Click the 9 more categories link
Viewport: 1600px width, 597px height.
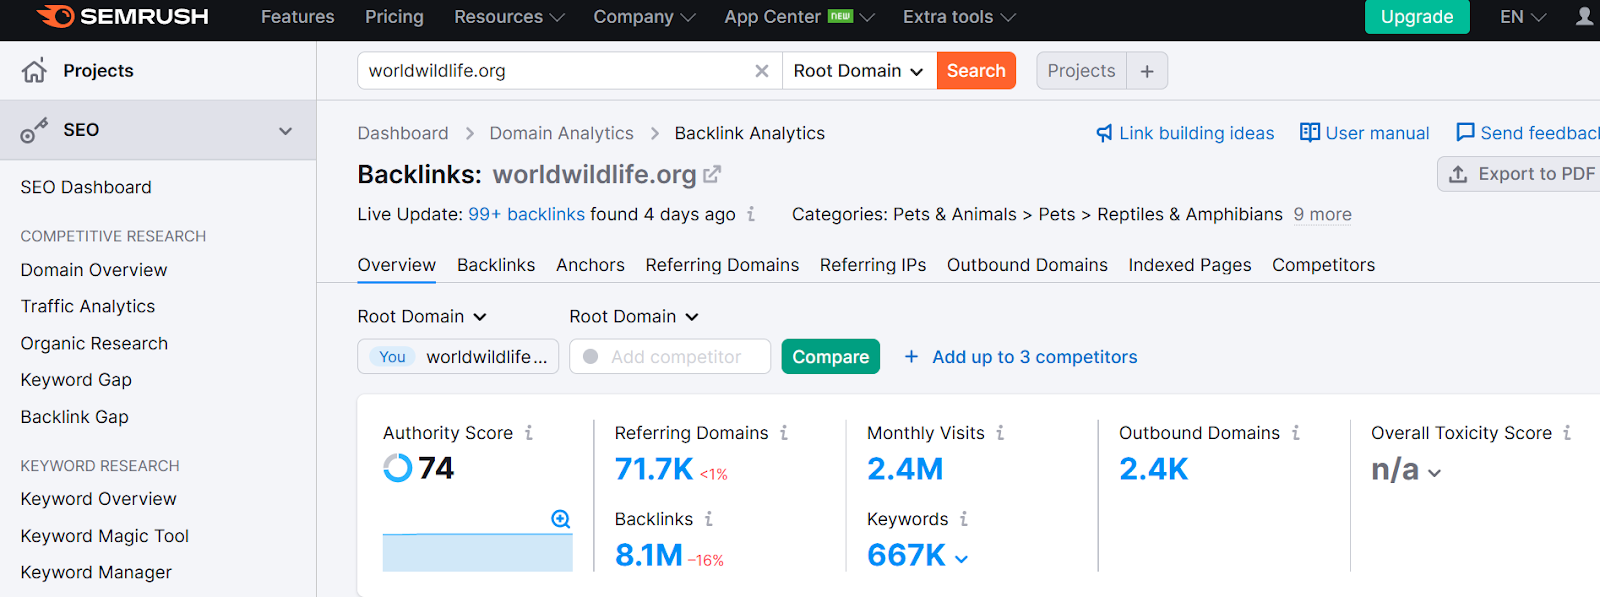(1322, 214)
